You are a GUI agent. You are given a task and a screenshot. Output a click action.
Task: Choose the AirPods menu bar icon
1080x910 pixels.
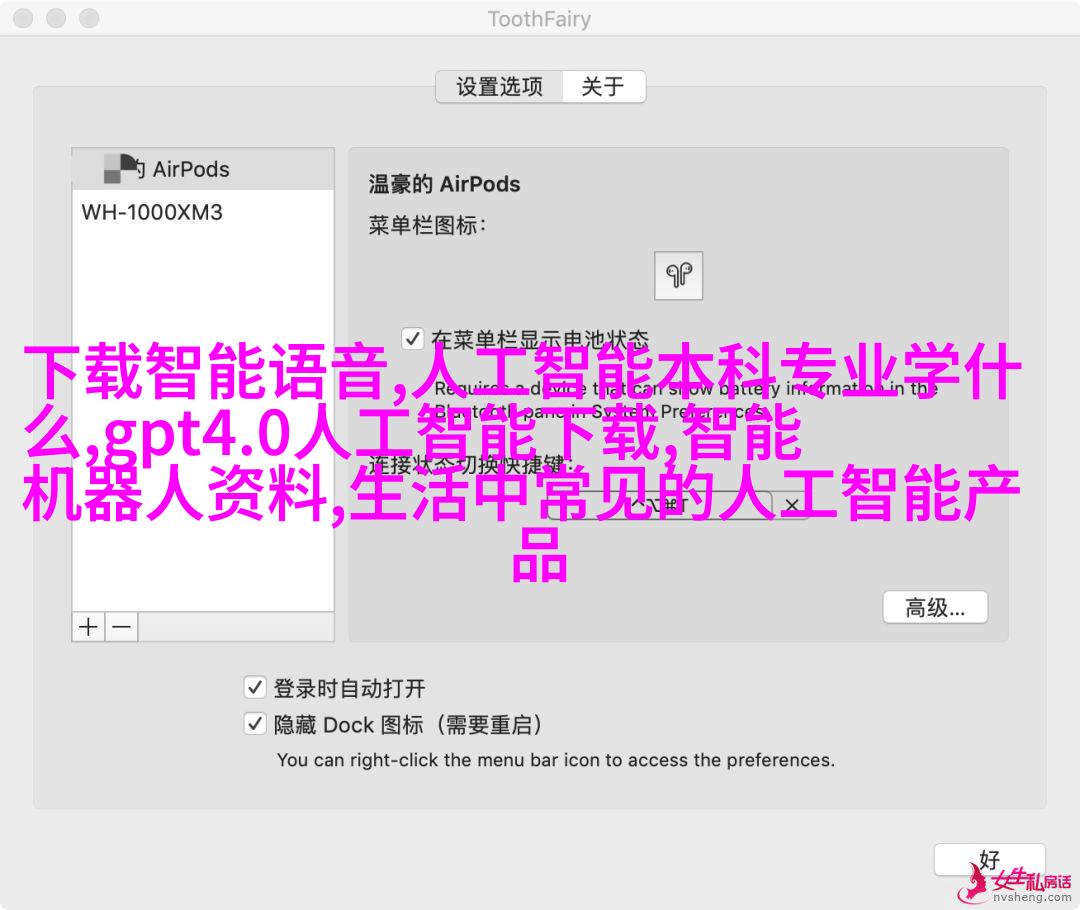pos(678,276)
